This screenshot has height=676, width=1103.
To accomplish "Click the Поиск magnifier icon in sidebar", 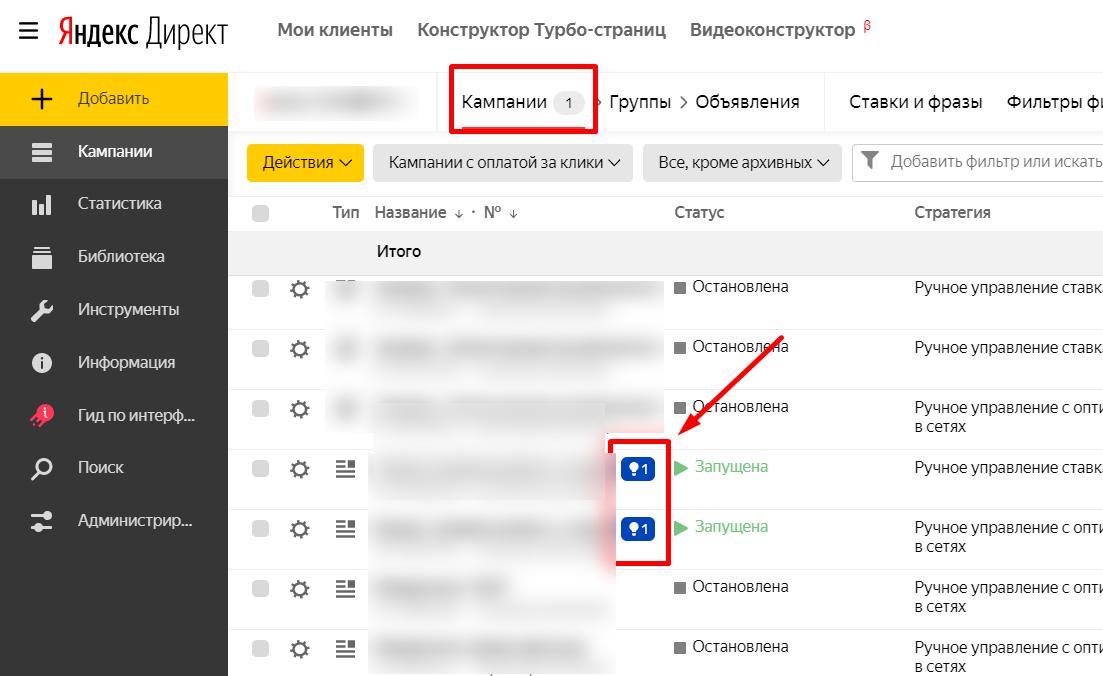I will 42,468.
